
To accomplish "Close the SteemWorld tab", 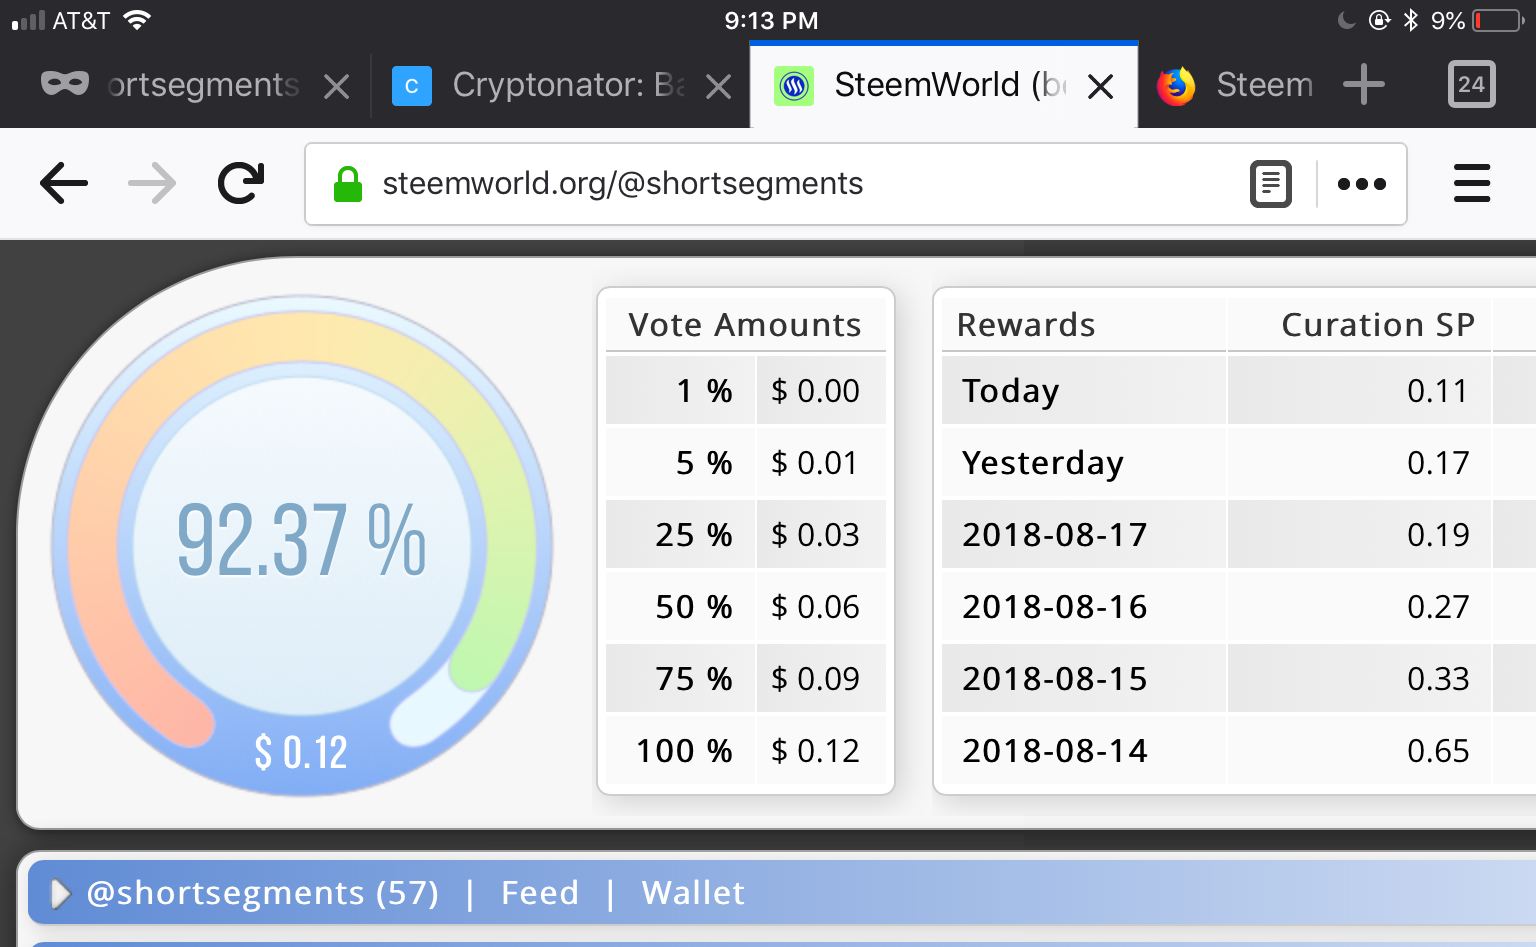I will [x=1100, y=87].
